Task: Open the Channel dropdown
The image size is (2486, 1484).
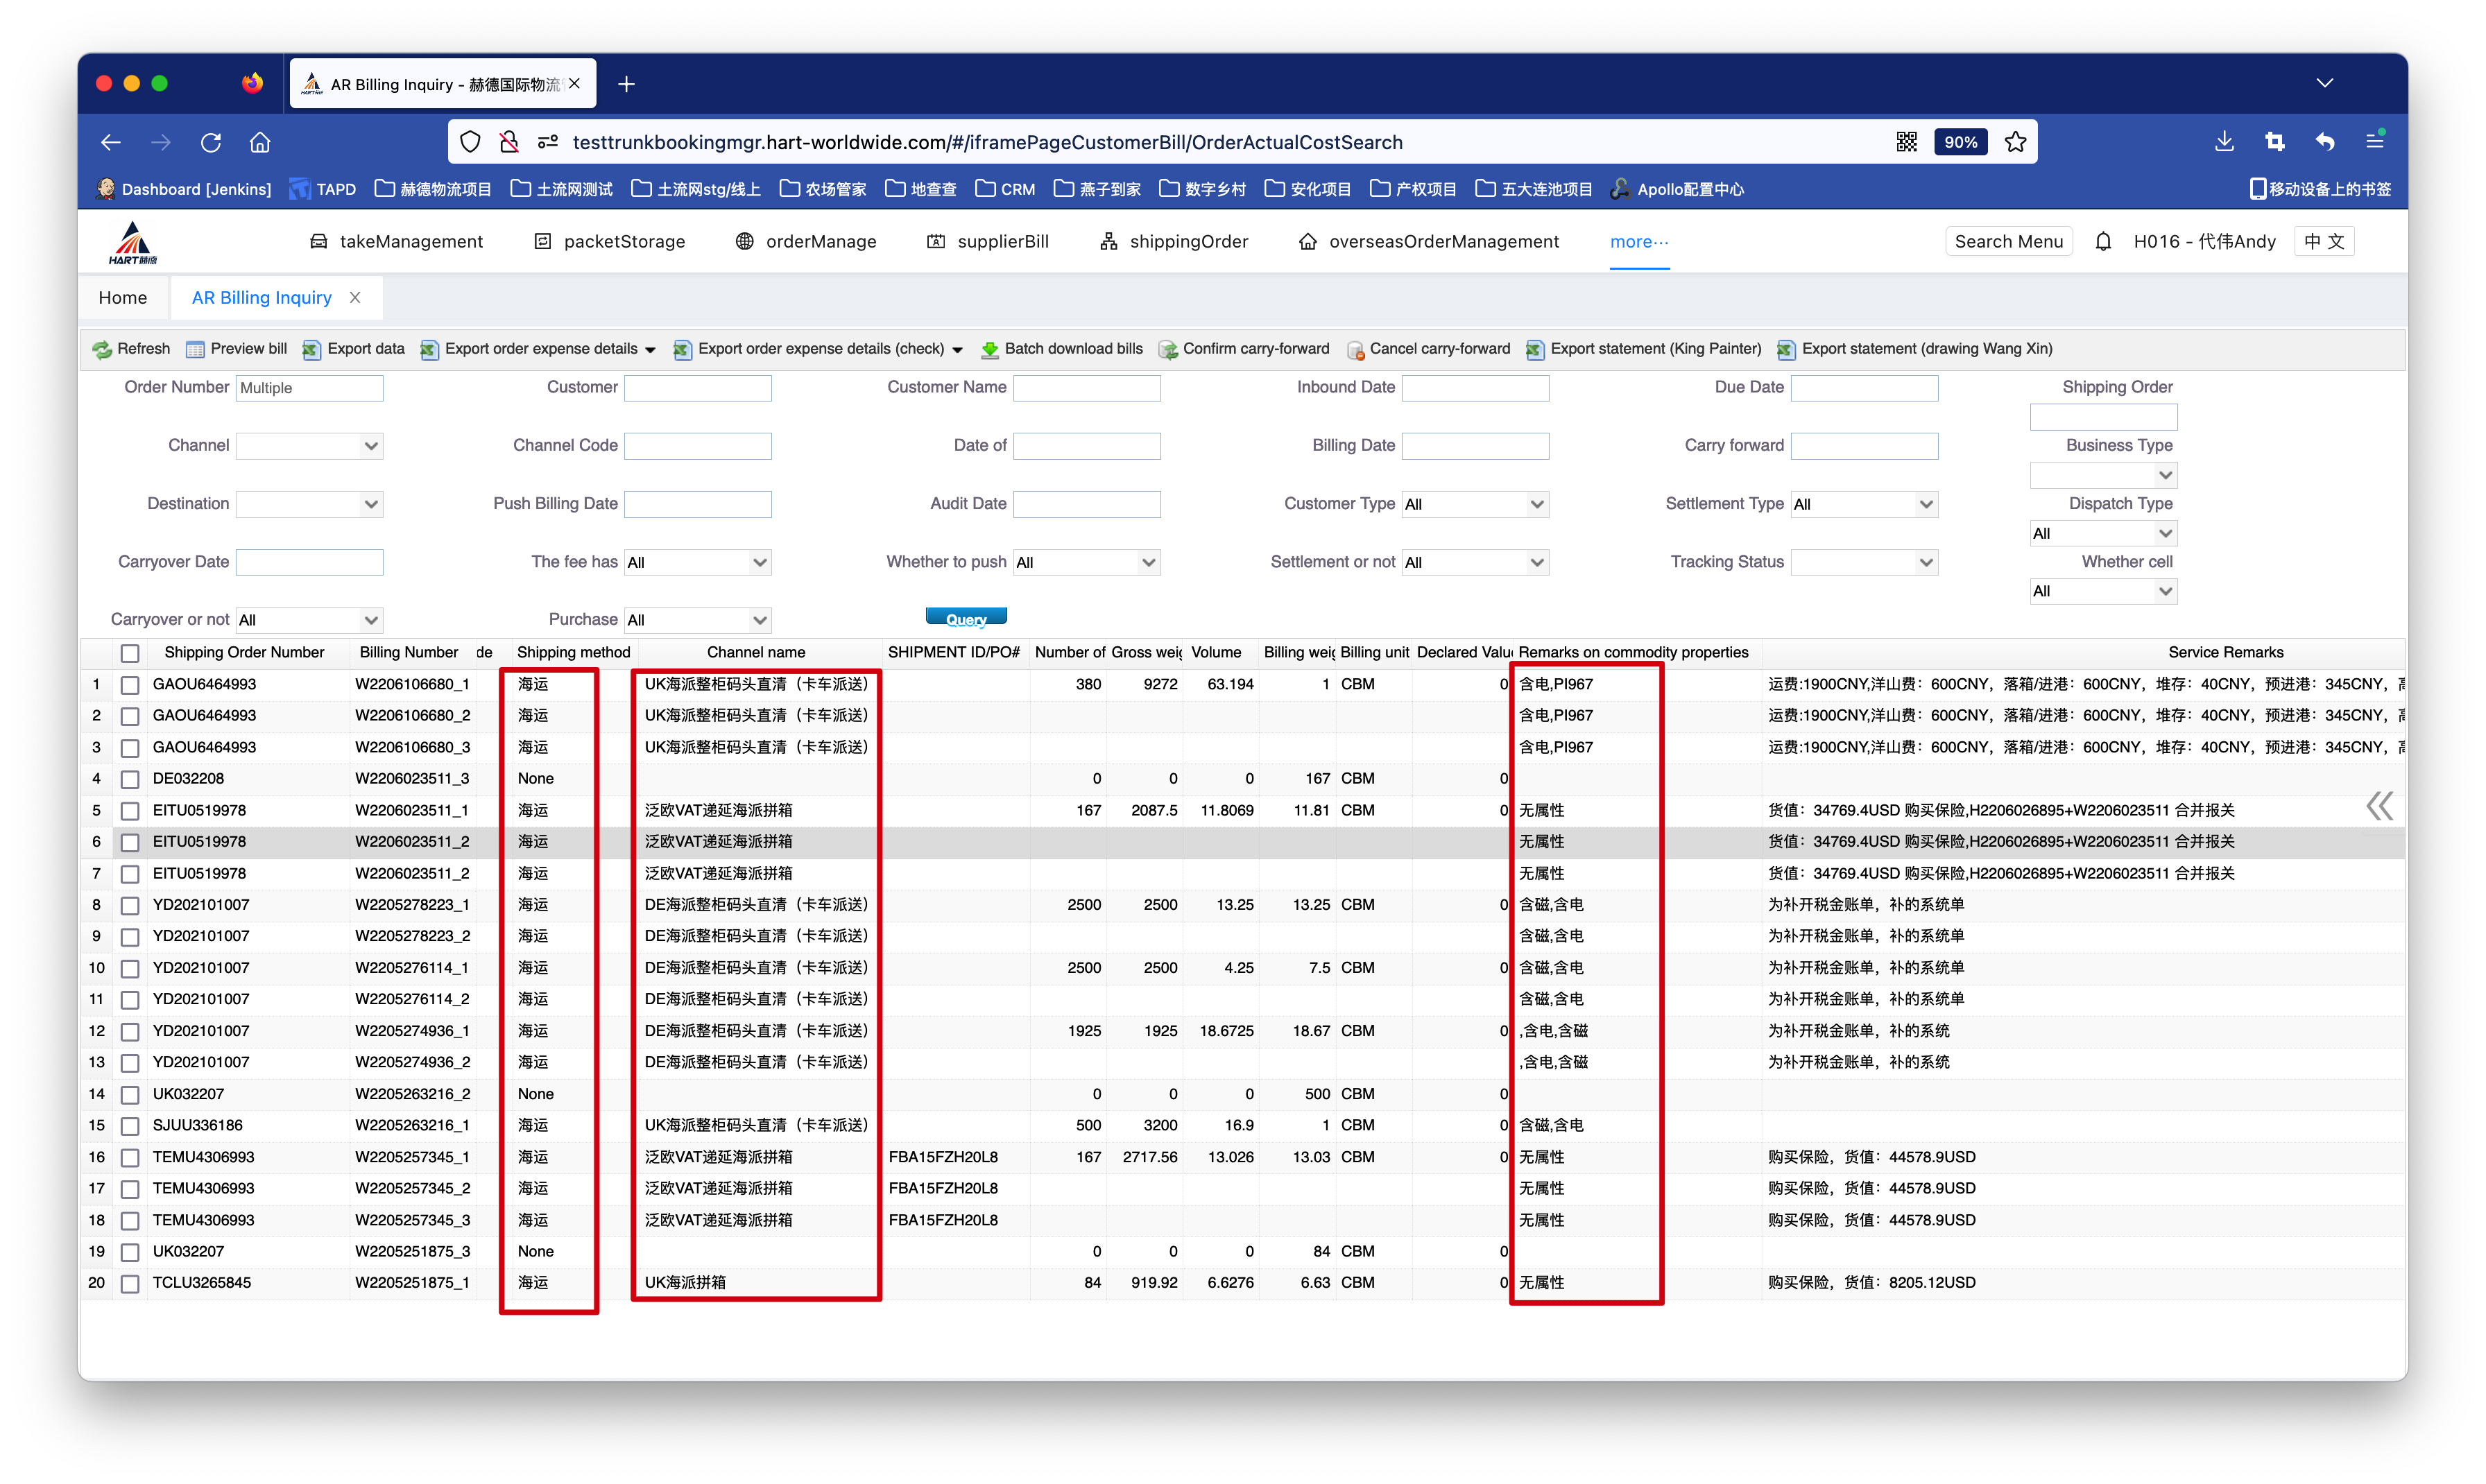Action: (x=371, y=446)
